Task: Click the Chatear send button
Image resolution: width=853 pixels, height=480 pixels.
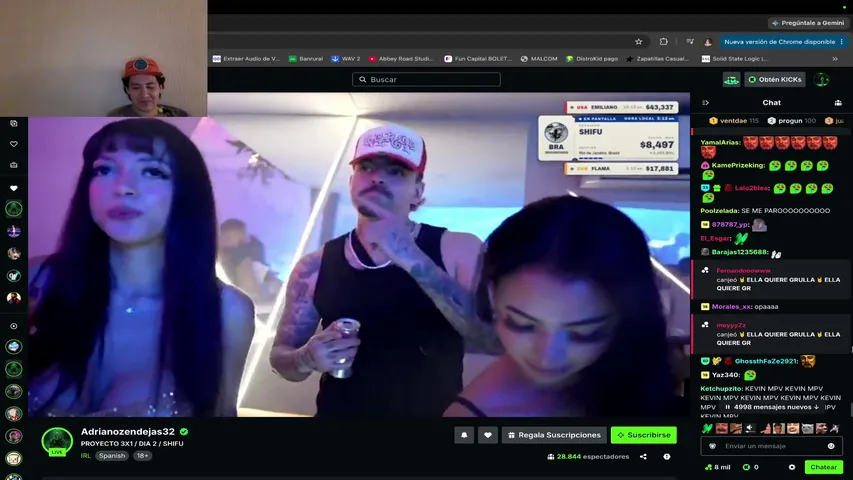Action: [823, 467]
